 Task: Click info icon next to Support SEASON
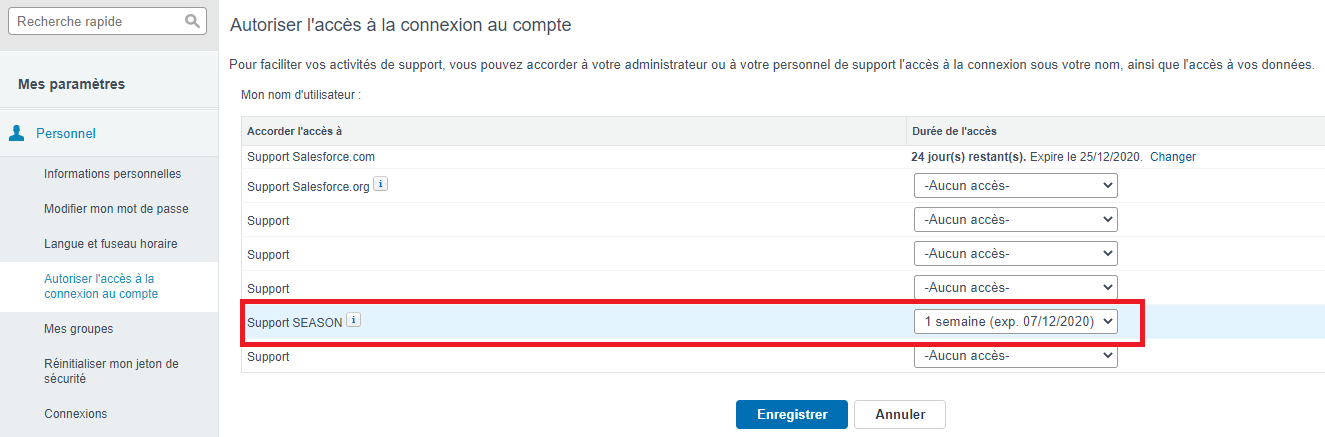pyautogui.click(x=353, y=321)
